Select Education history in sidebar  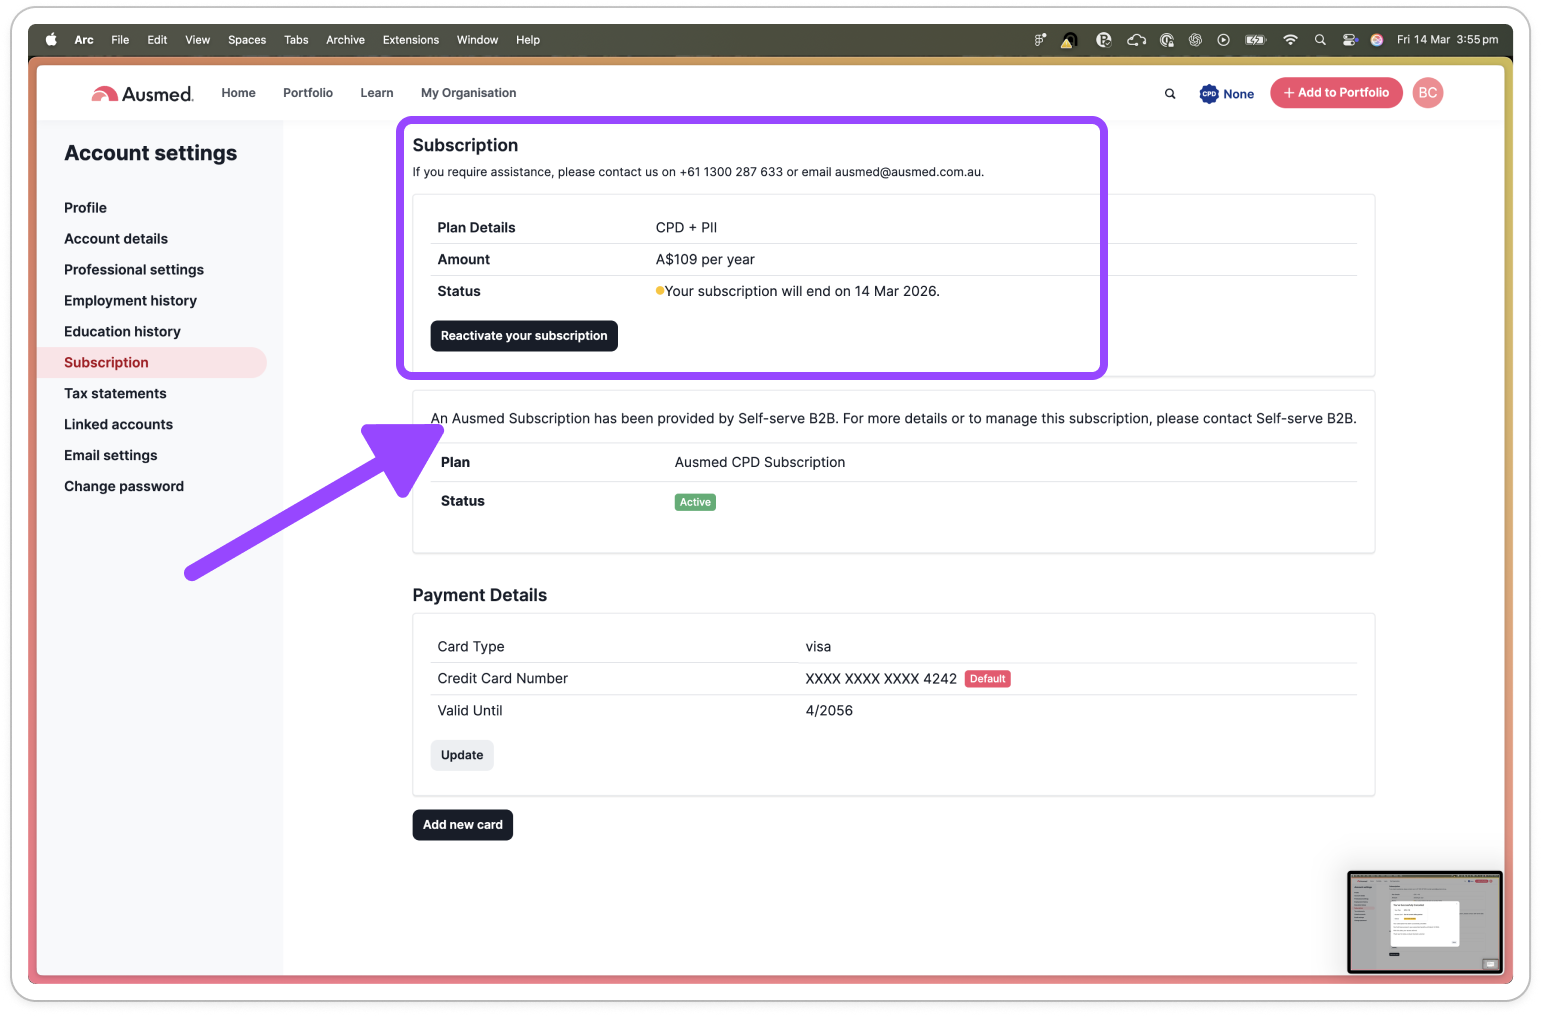122,332
